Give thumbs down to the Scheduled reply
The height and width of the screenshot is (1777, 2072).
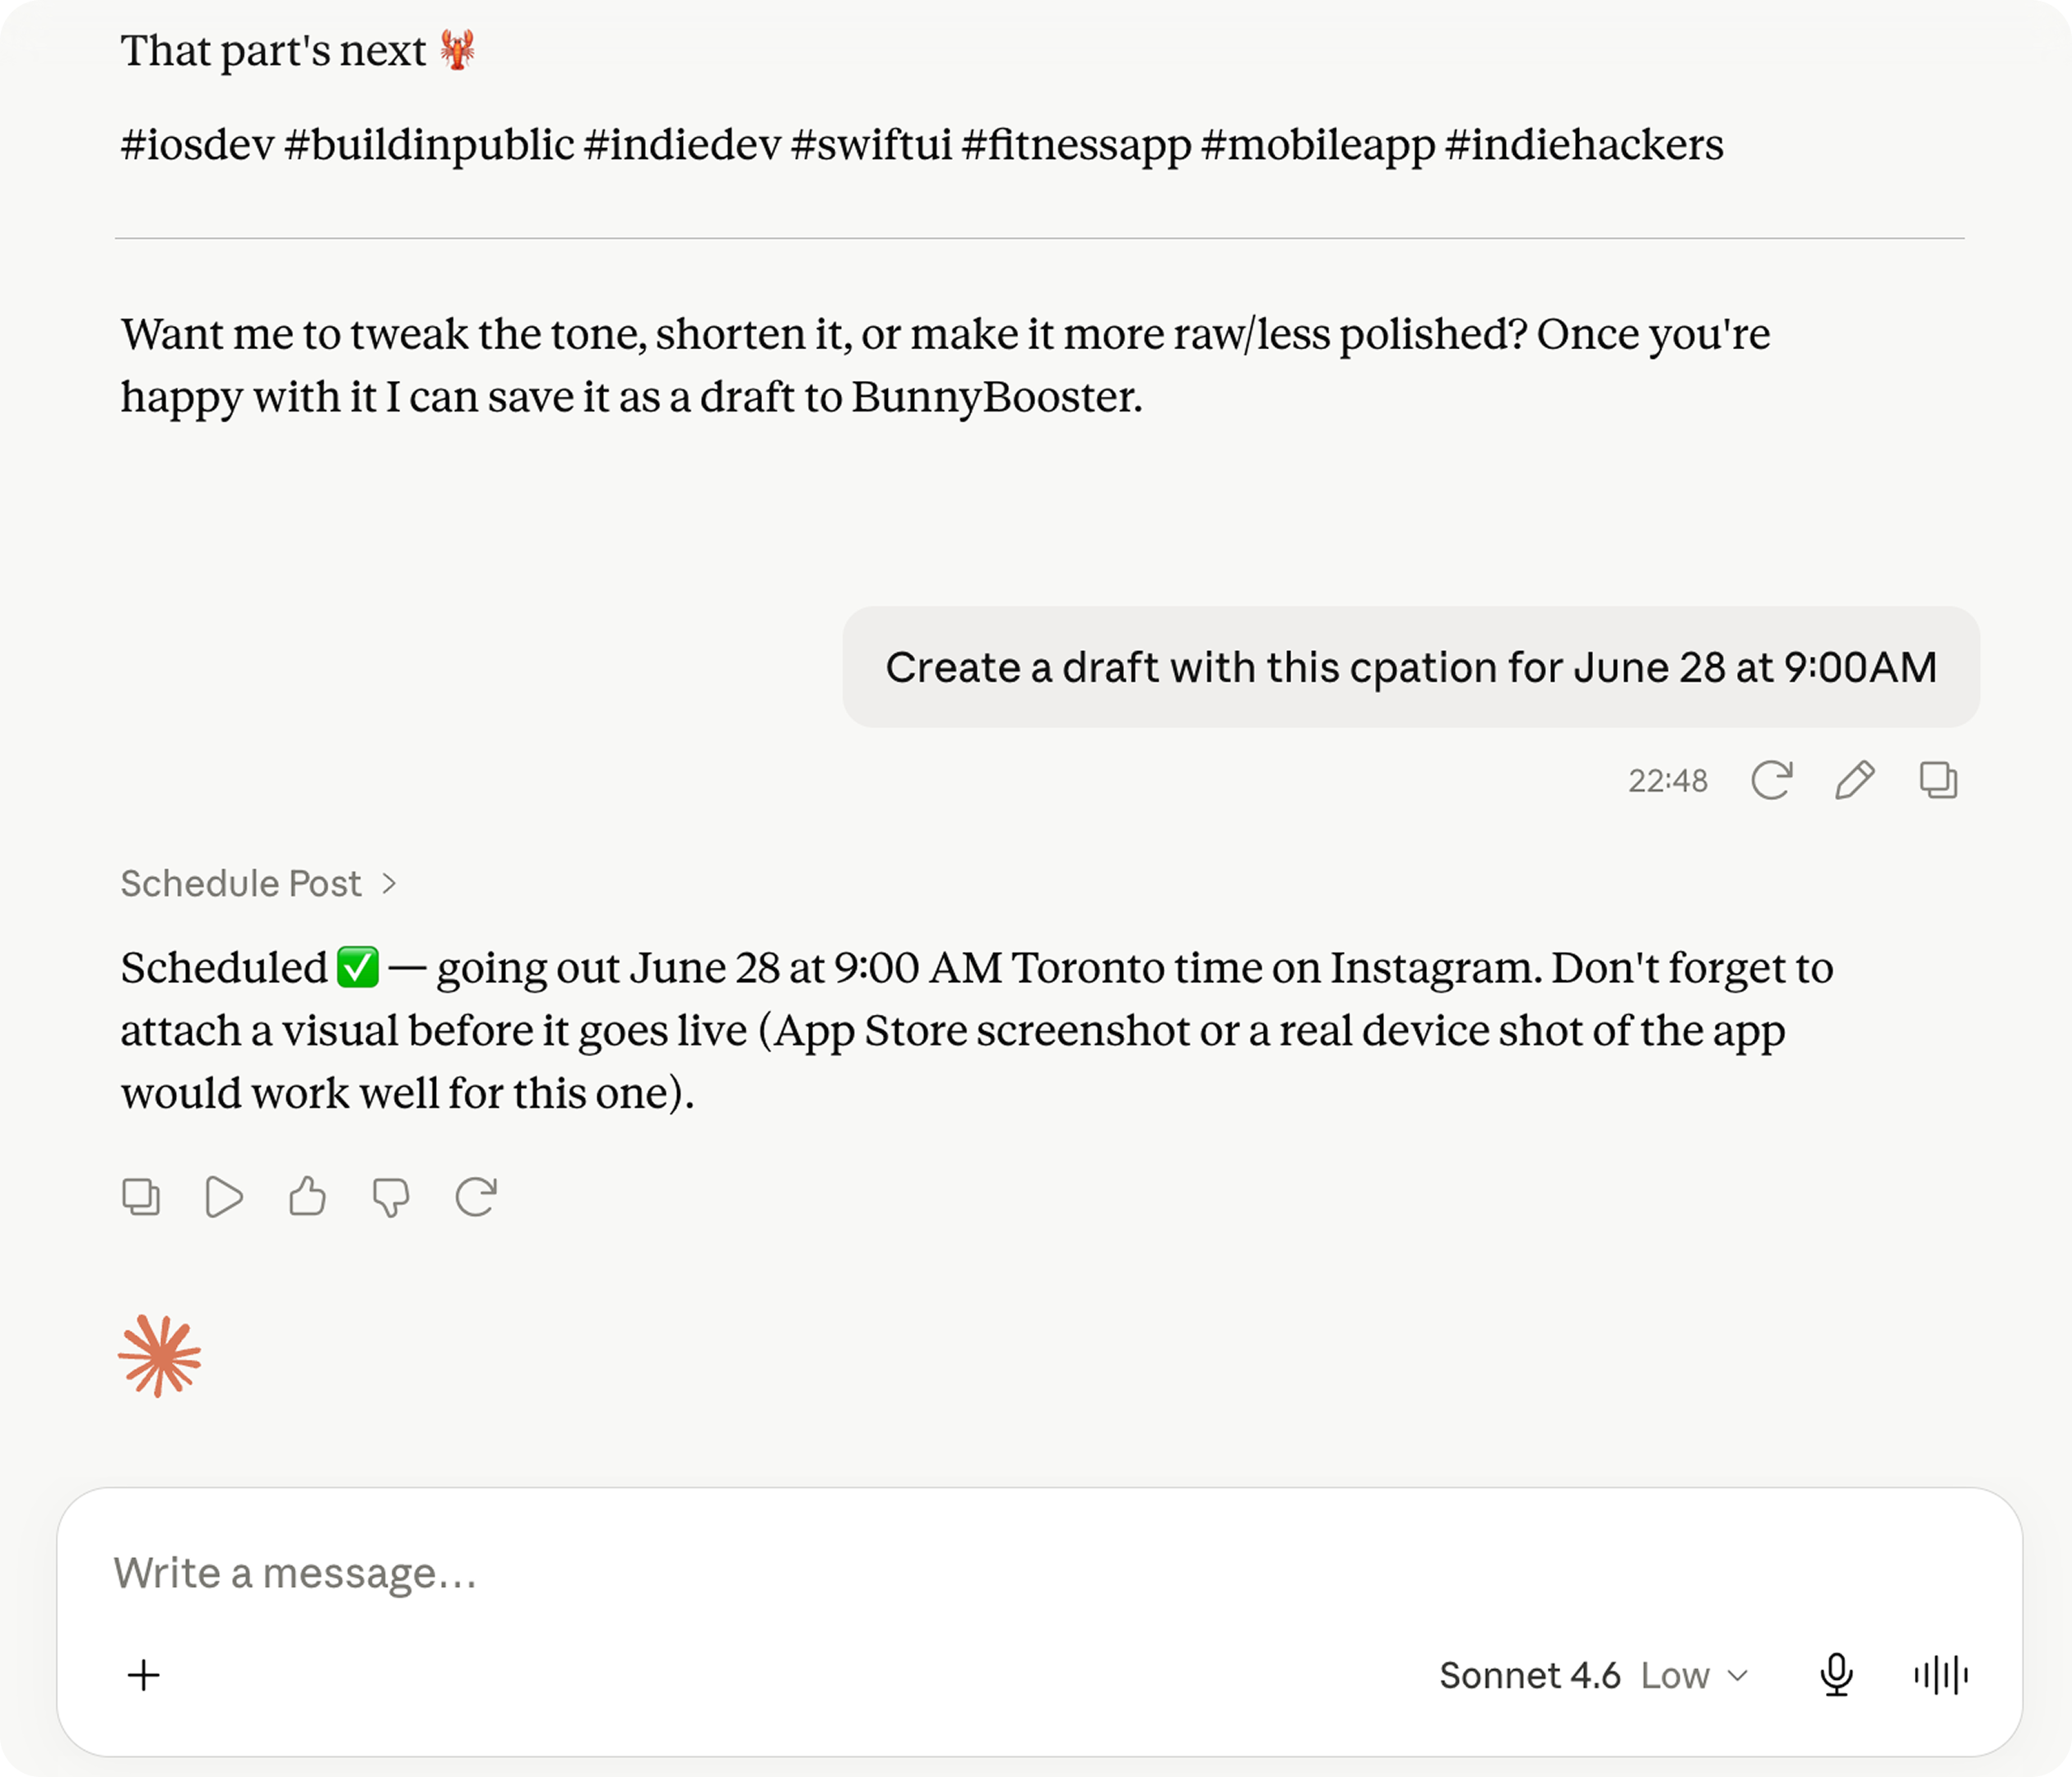tap(391, 1197)
